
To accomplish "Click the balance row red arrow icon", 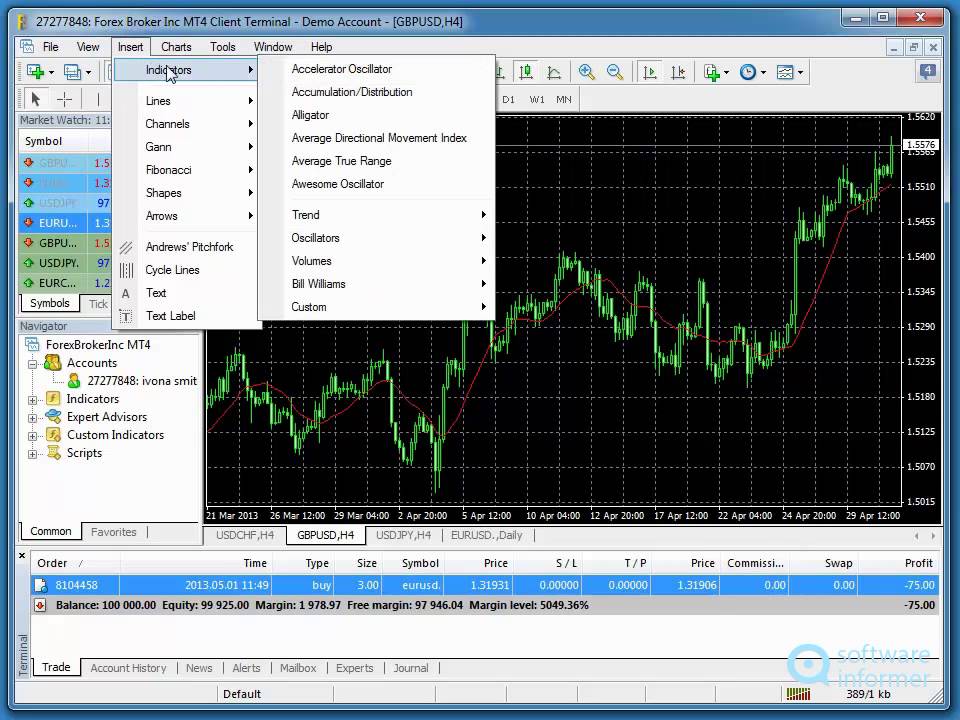I will click(x=40, y=606).
